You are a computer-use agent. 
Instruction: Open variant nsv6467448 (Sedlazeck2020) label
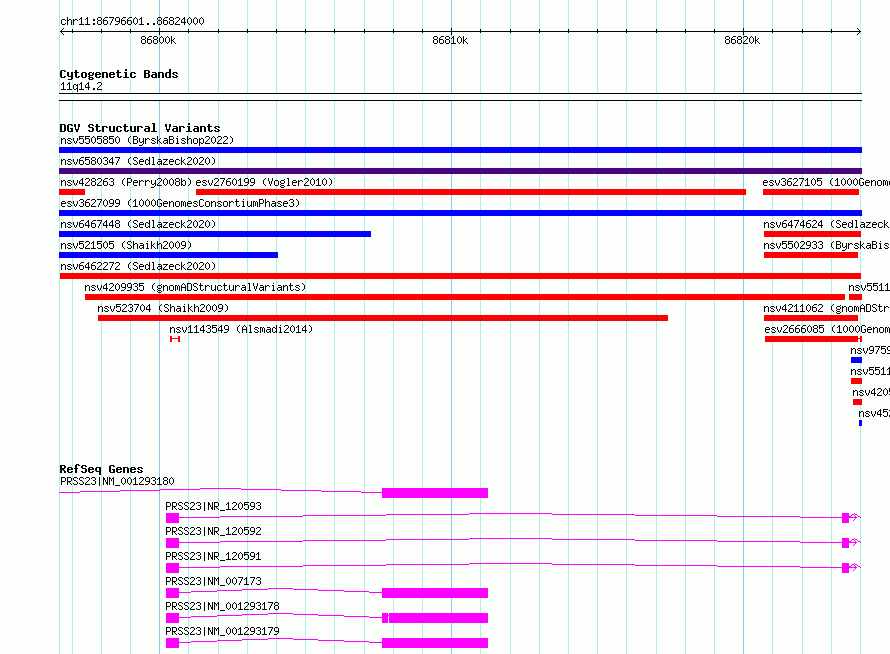138,224
